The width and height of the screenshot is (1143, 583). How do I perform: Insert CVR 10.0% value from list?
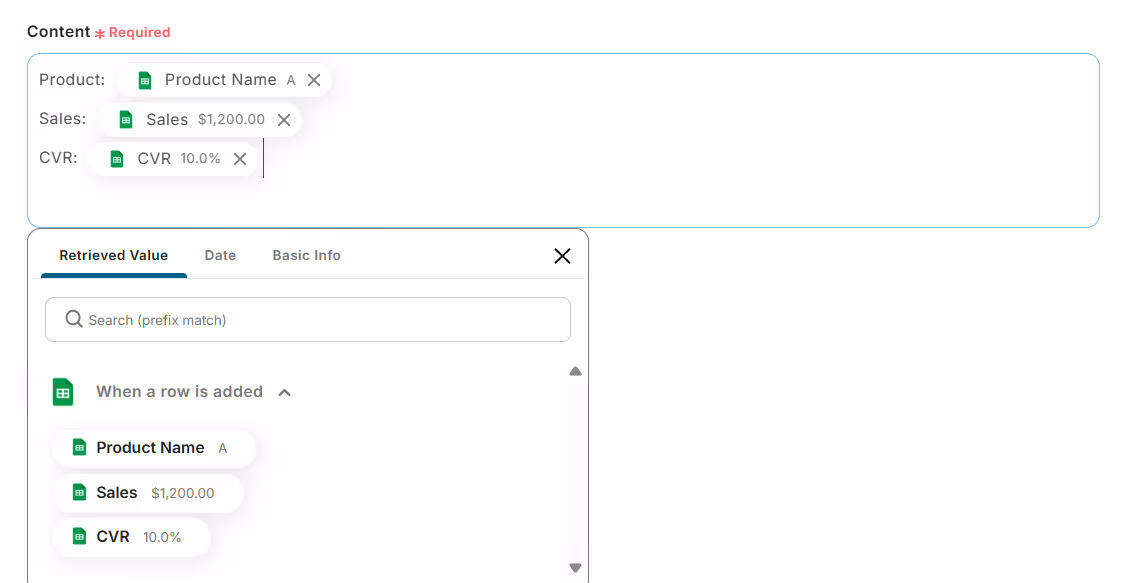pos(132,537)
